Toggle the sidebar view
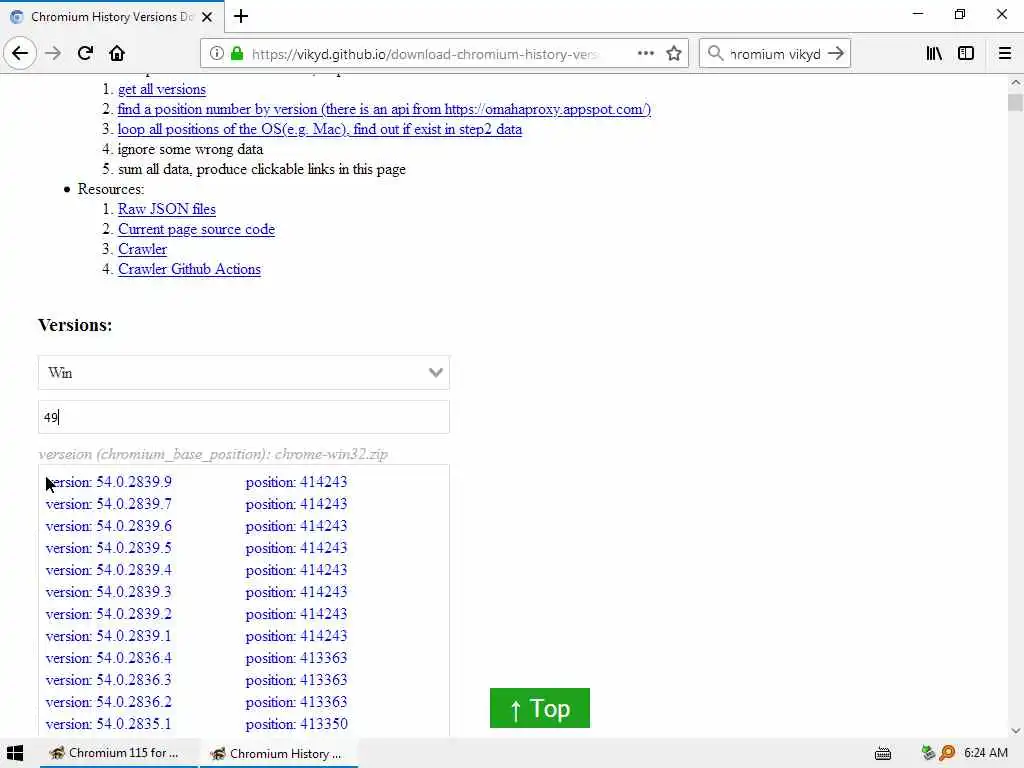 pos(966,54)
